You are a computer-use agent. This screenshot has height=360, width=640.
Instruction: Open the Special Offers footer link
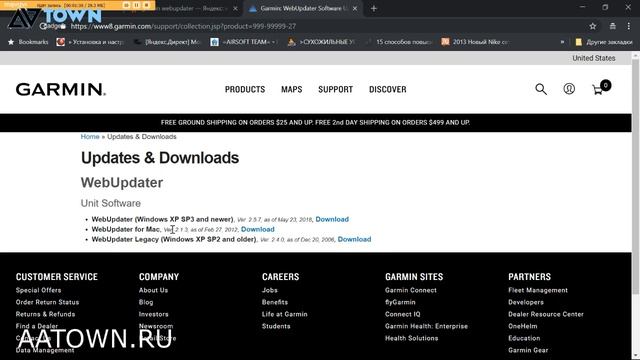click(38, 290)
